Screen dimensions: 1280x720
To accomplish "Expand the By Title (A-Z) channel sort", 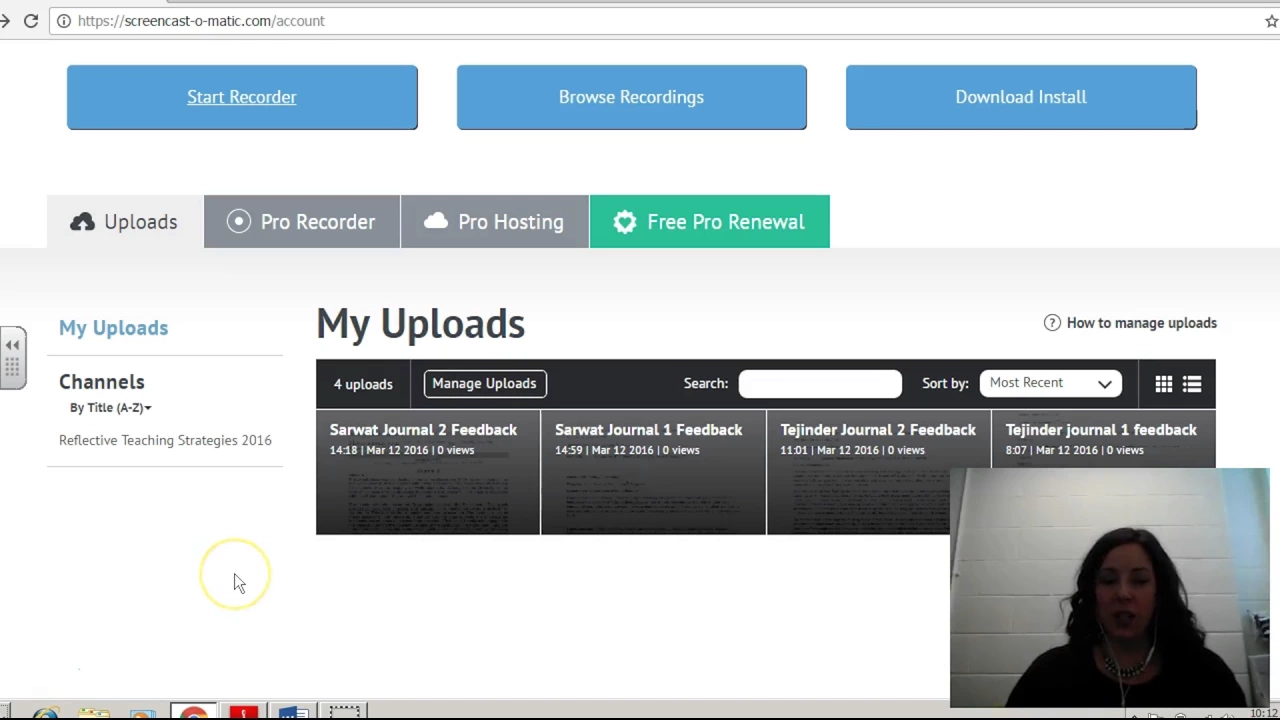I will tap(111, 407).
